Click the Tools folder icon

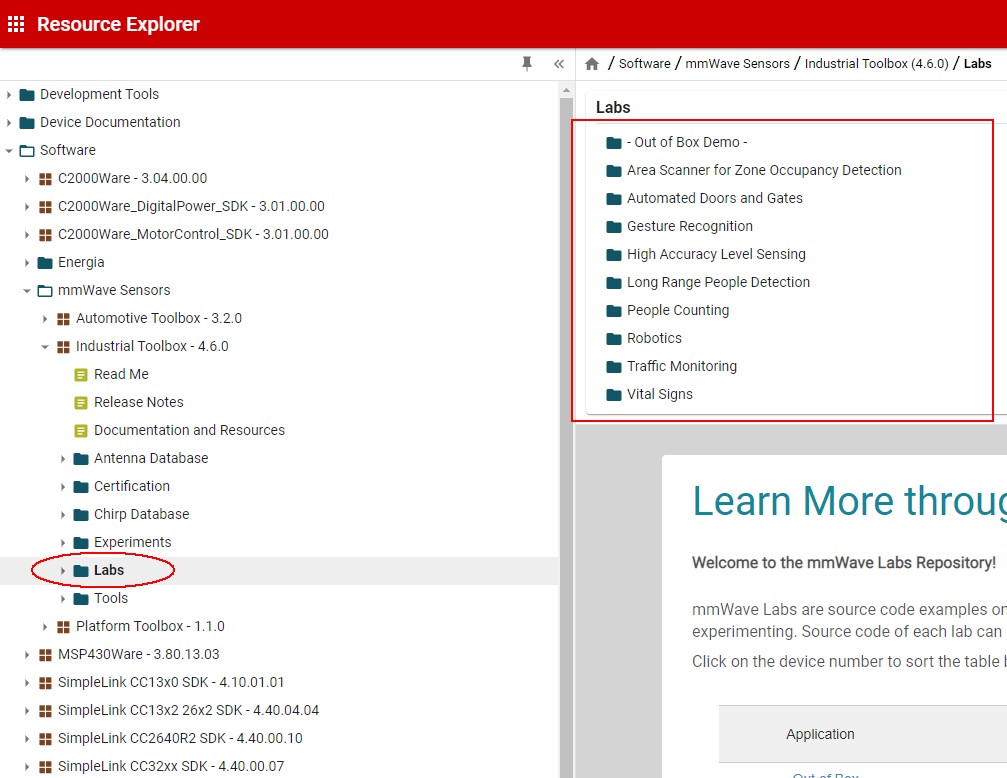click(81, 599)
